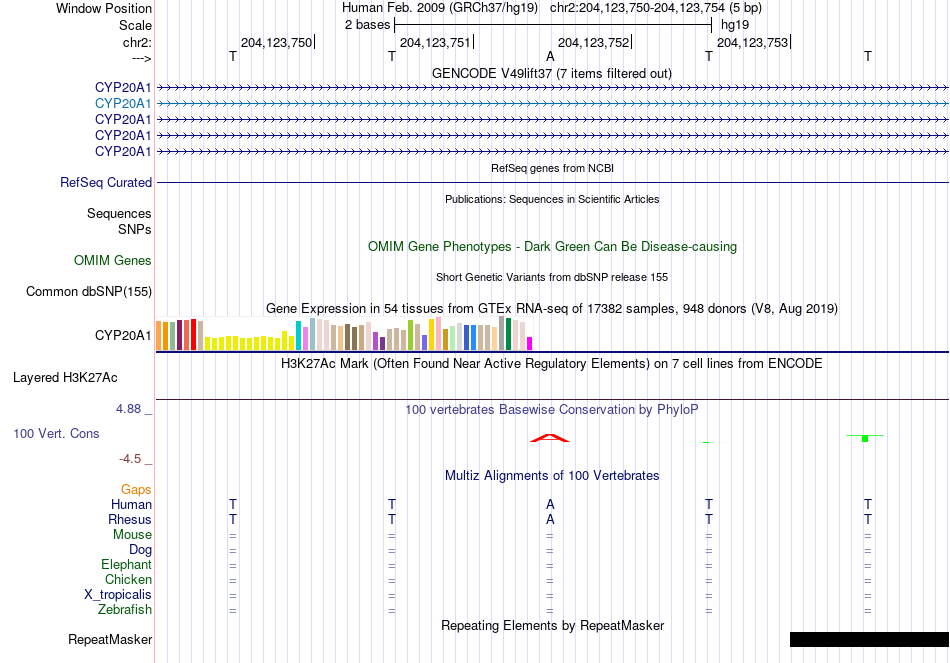Click the -4.5 PhyloP lower scale value

130,459
